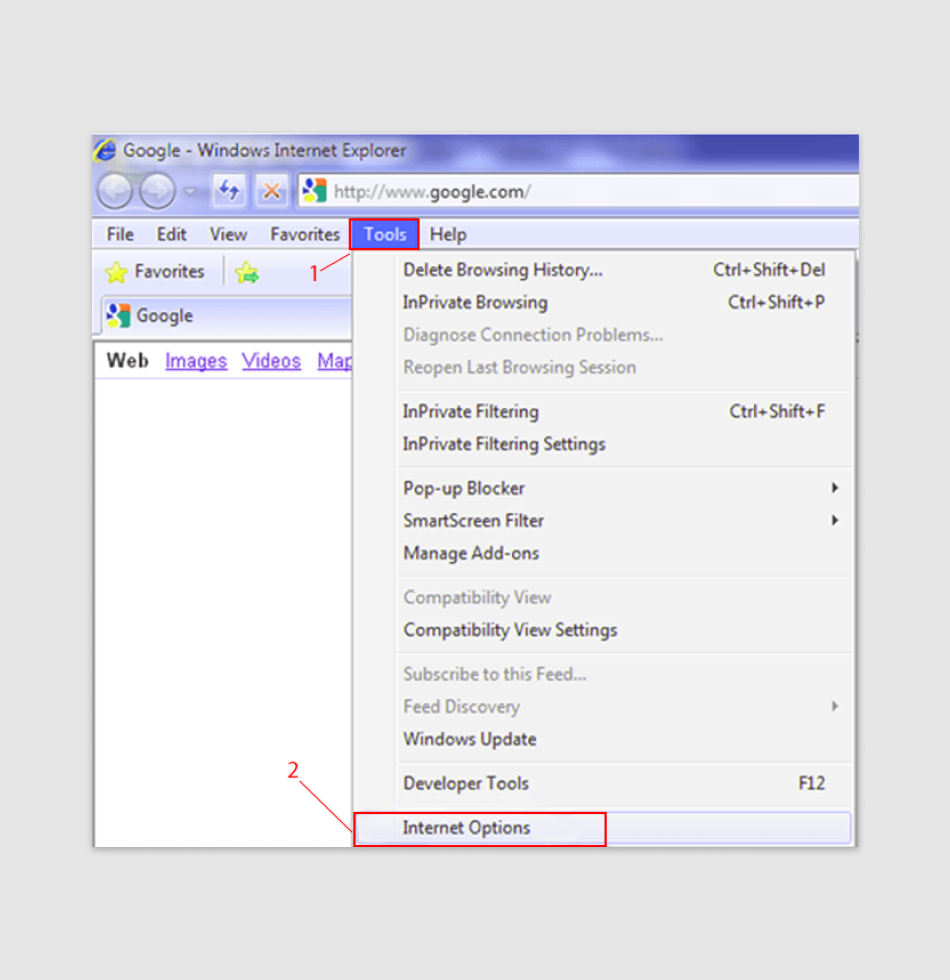Screen dimensions: 950x980
Task: Select the Google browser tab
Action: coord(227,316)
